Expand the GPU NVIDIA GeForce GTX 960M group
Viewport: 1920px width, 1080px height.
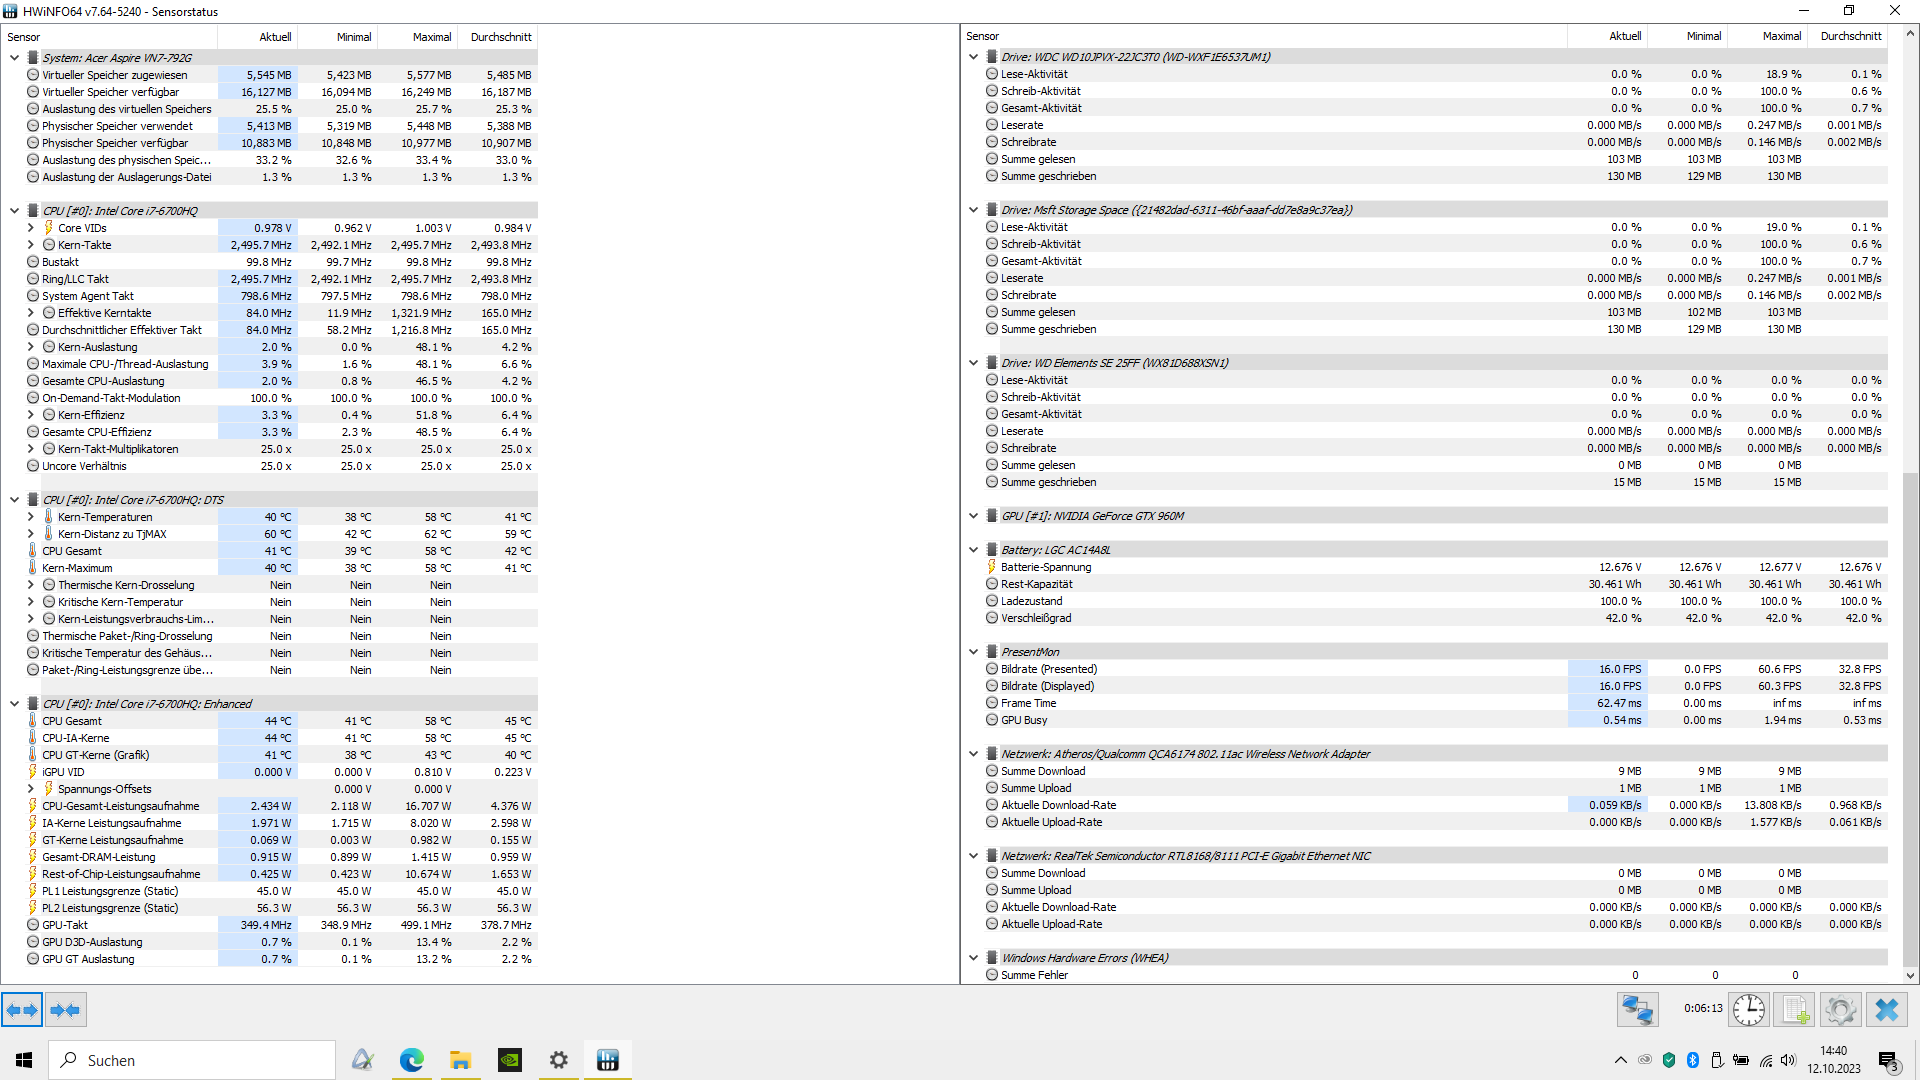[973, 516]
